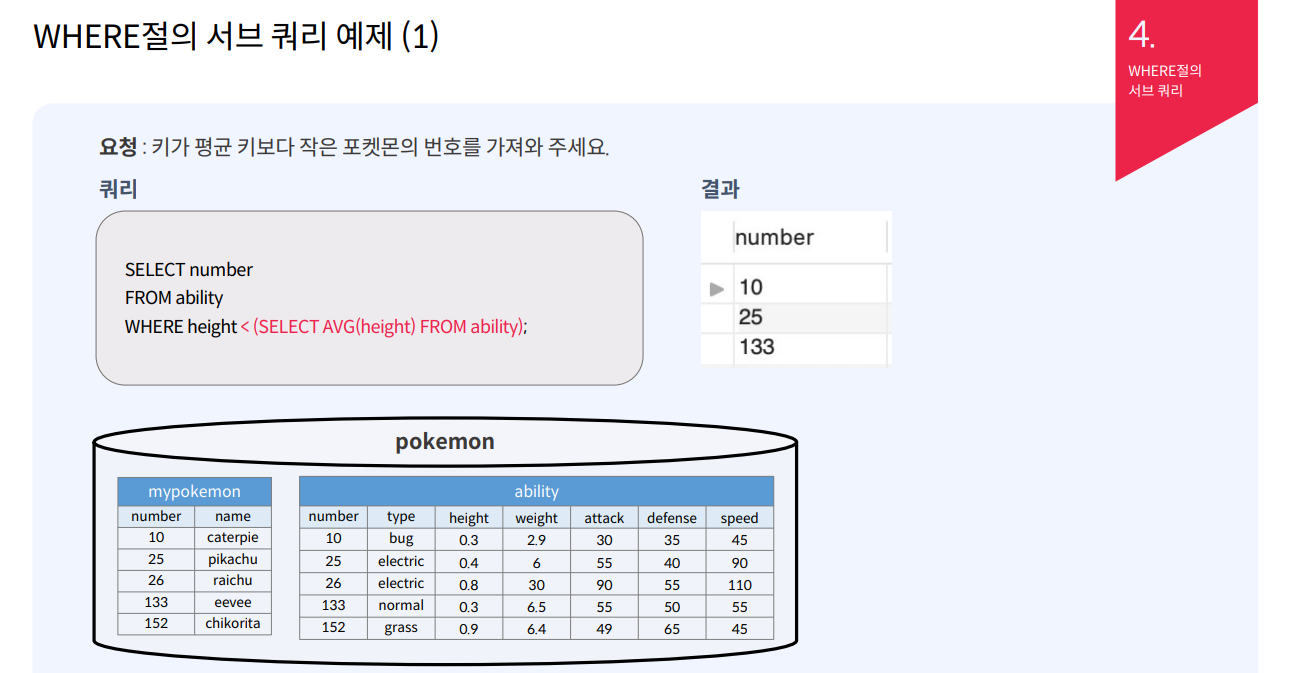
Task: Select the slide title 'WHERE절의 서브 쿼리 예제 (1)'
Action: (x=236, y=37)
